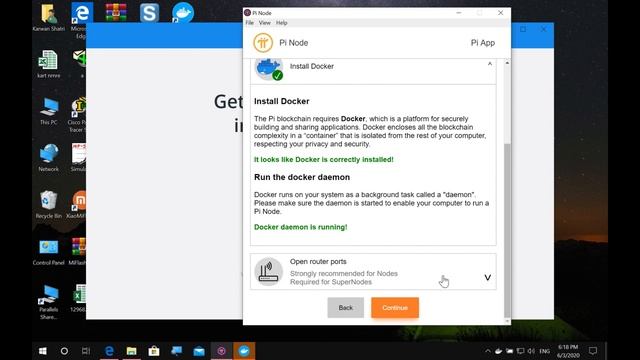Launch Edge from the taskbar
Screen dimensions: 640x360
[x=109, y=351]
